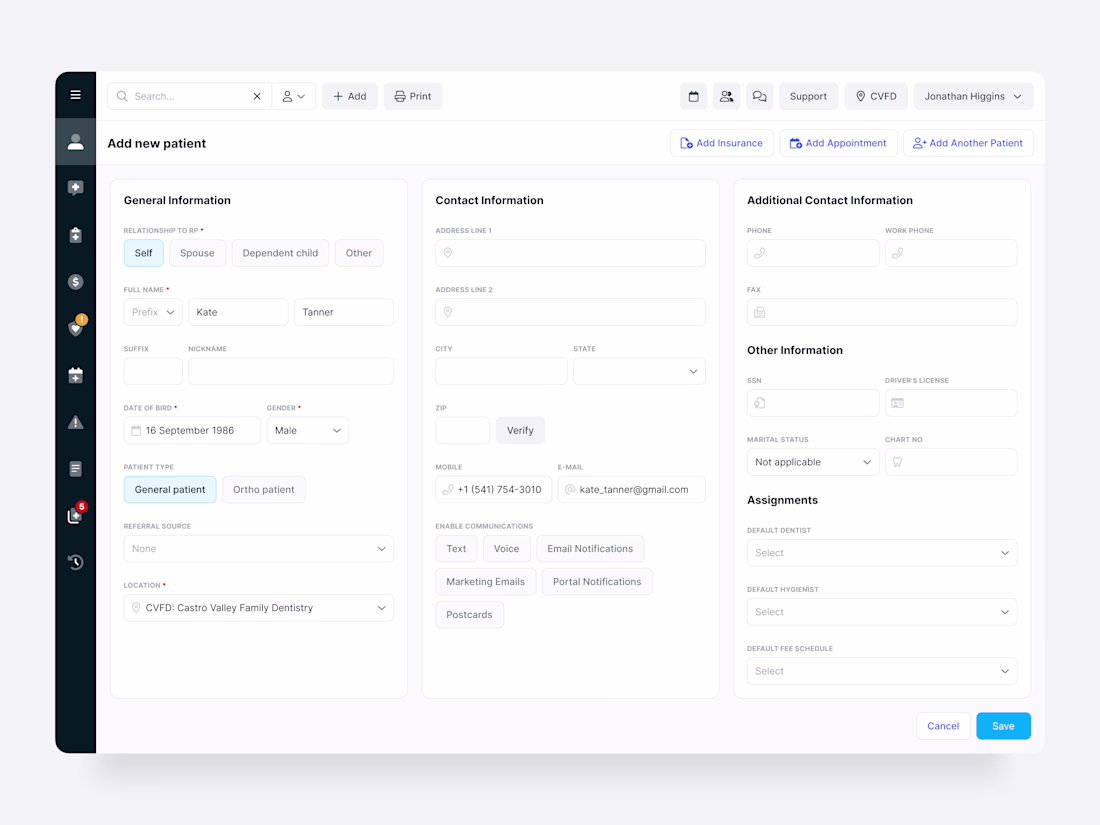Select Self relationship option

point(143,253)
